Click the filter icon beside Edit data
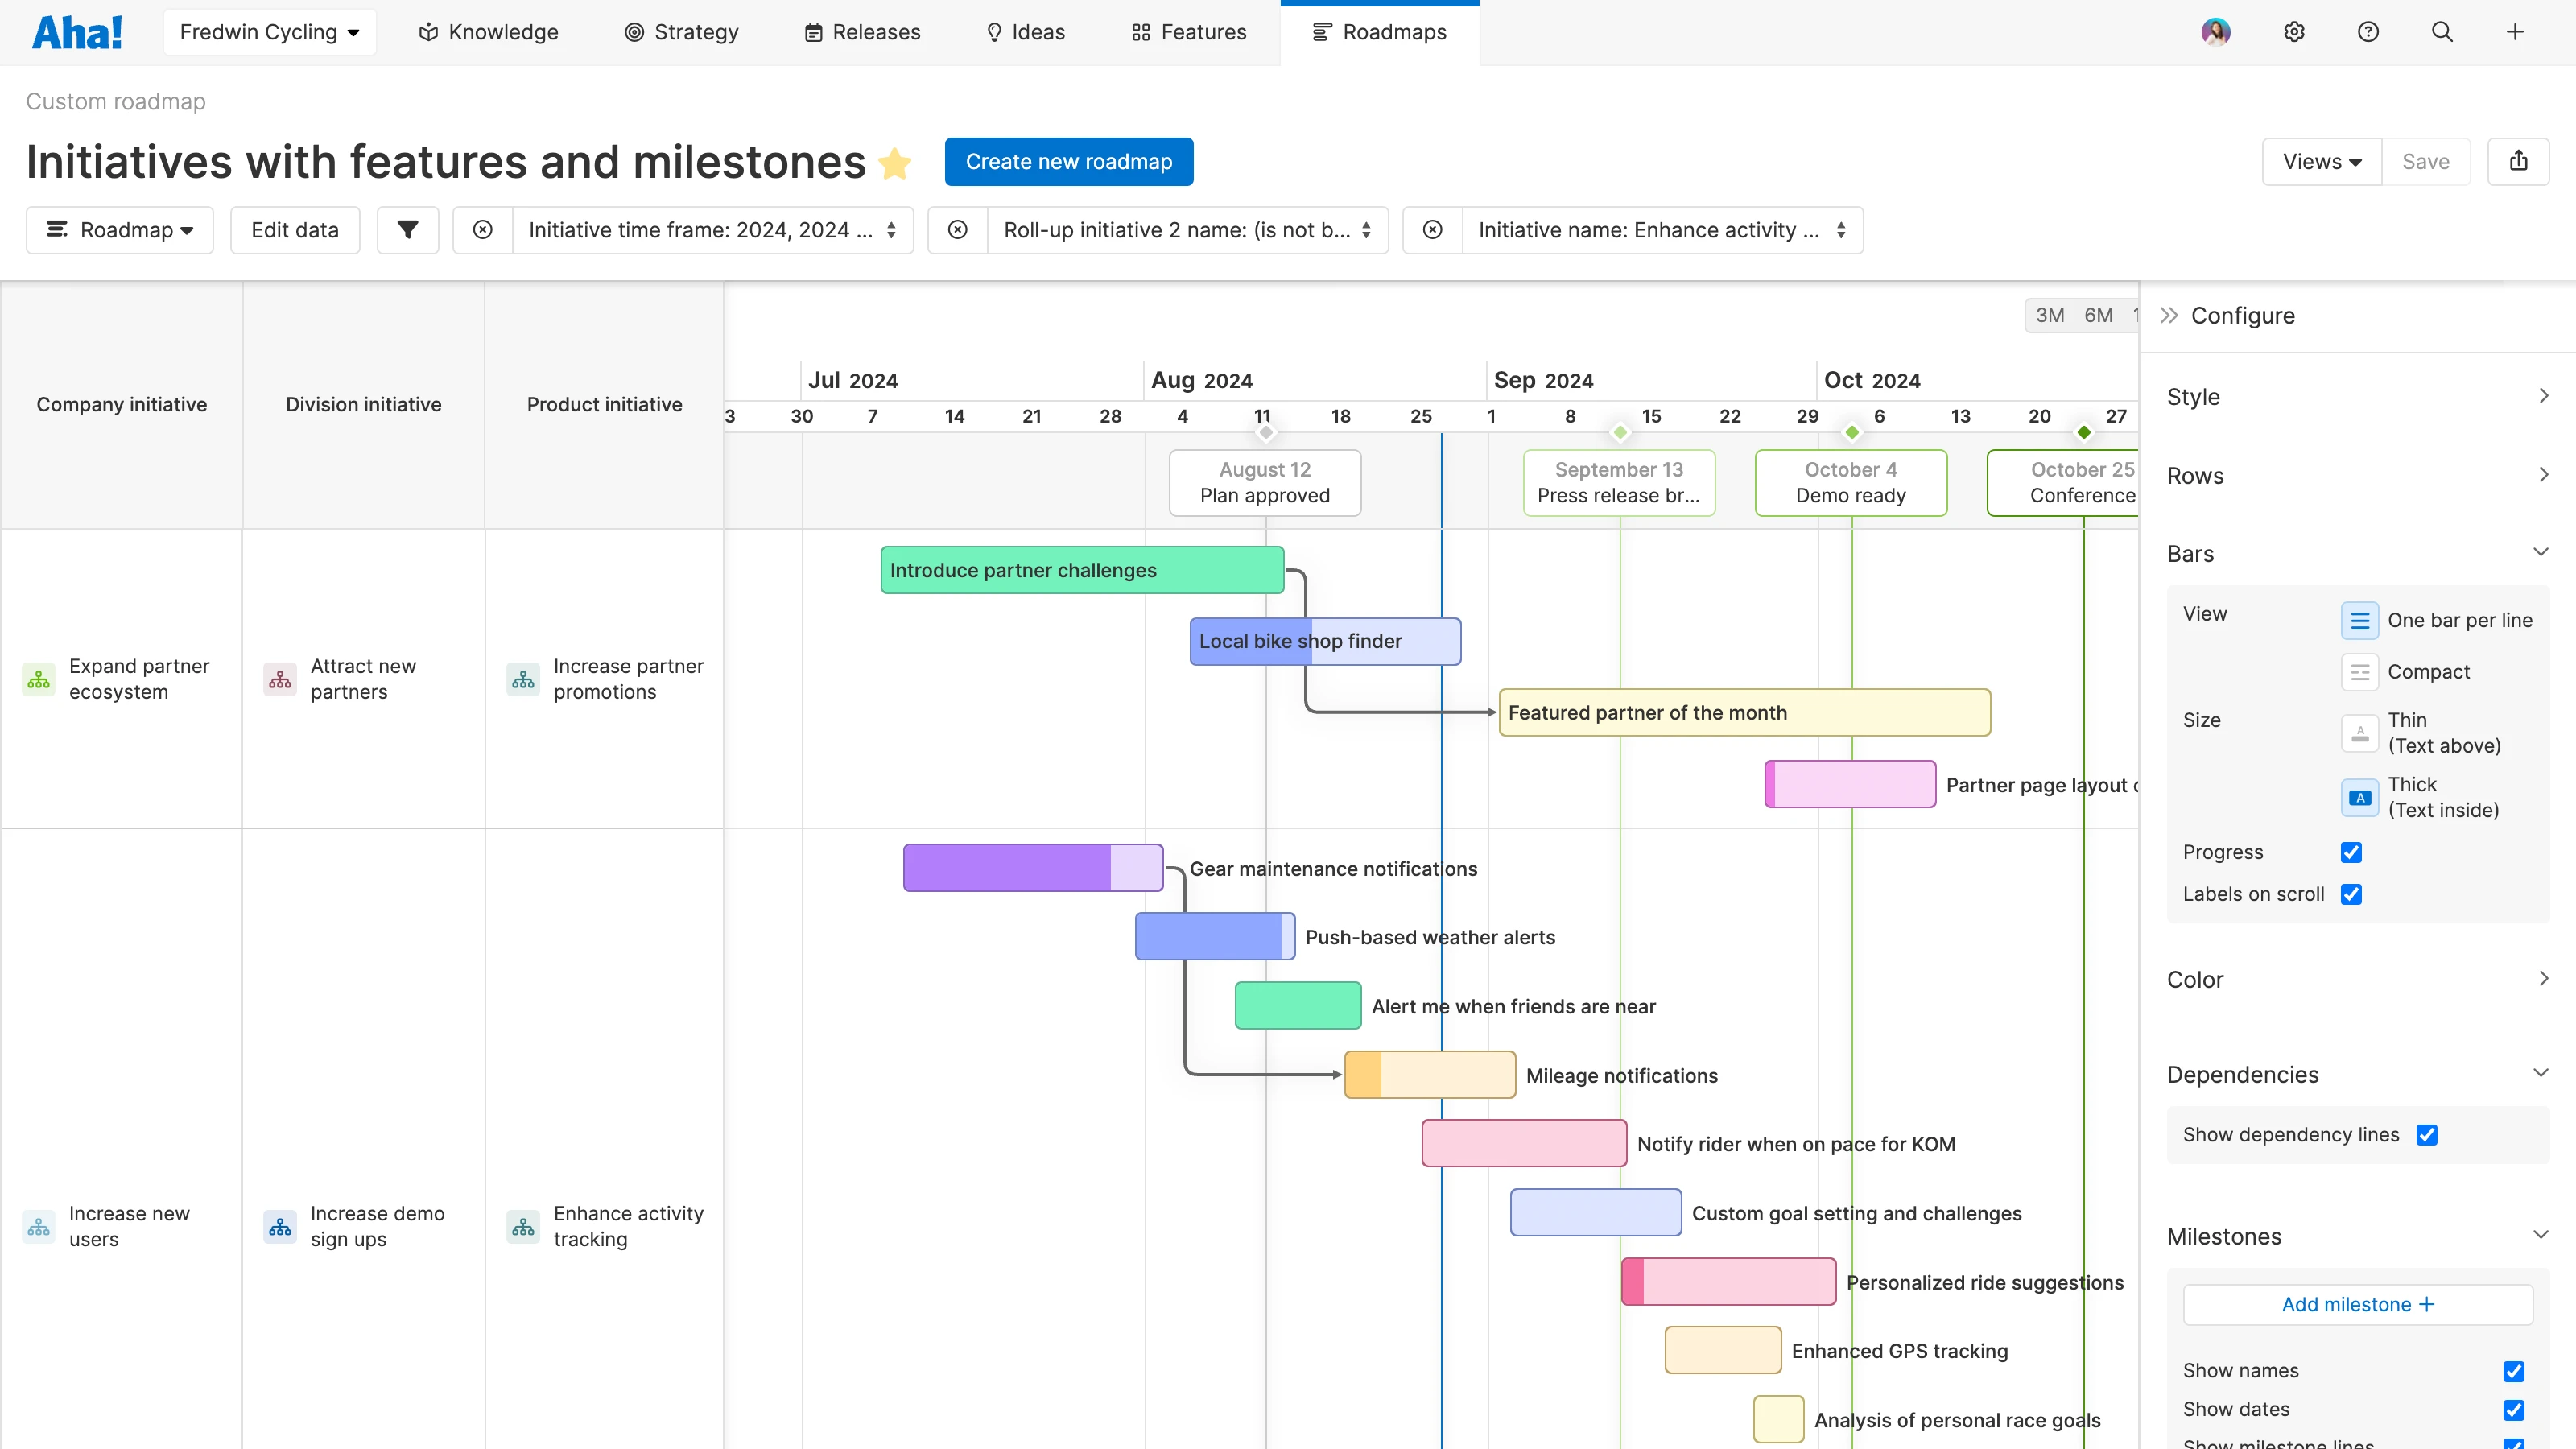Screen dimensions: 2576x1449 click(x=407, y=229)
